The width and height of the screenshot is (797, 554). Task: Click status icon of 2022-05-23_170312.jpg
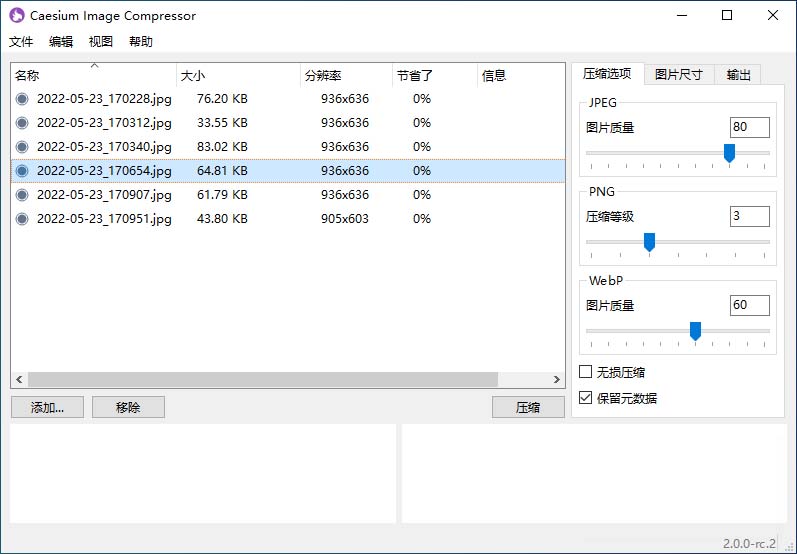coord(22,122)
